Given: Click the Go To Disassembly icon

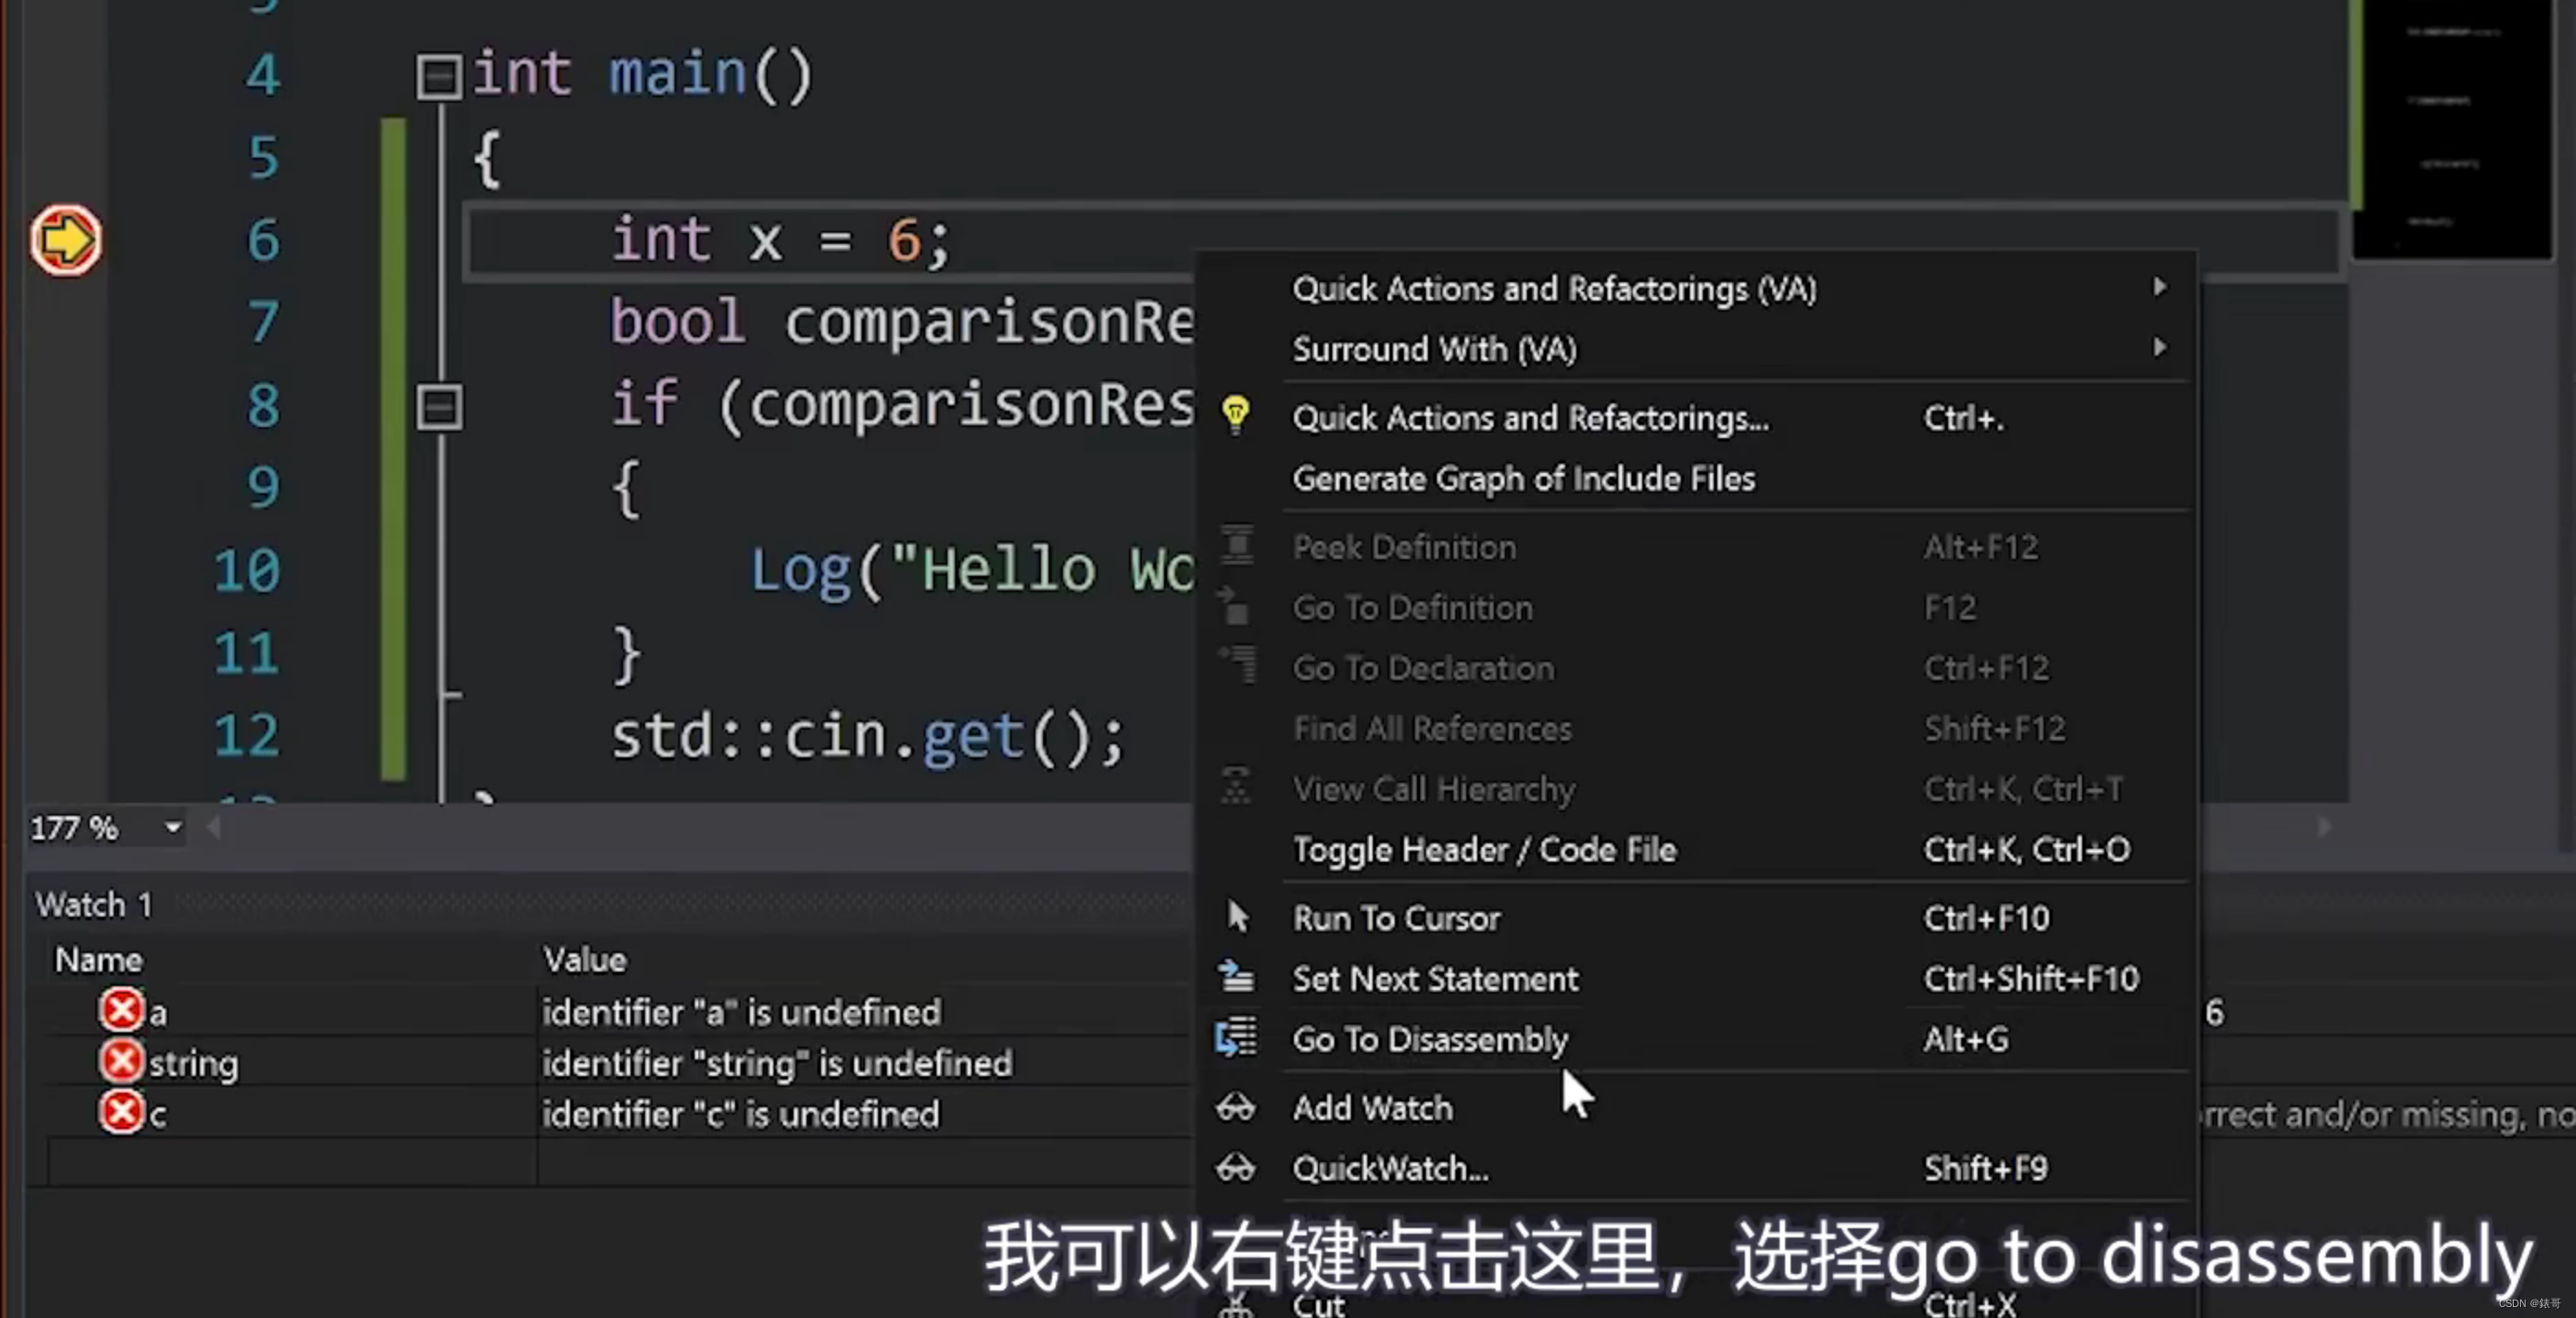Looking at the screenshot, I should [1237, 1038].
